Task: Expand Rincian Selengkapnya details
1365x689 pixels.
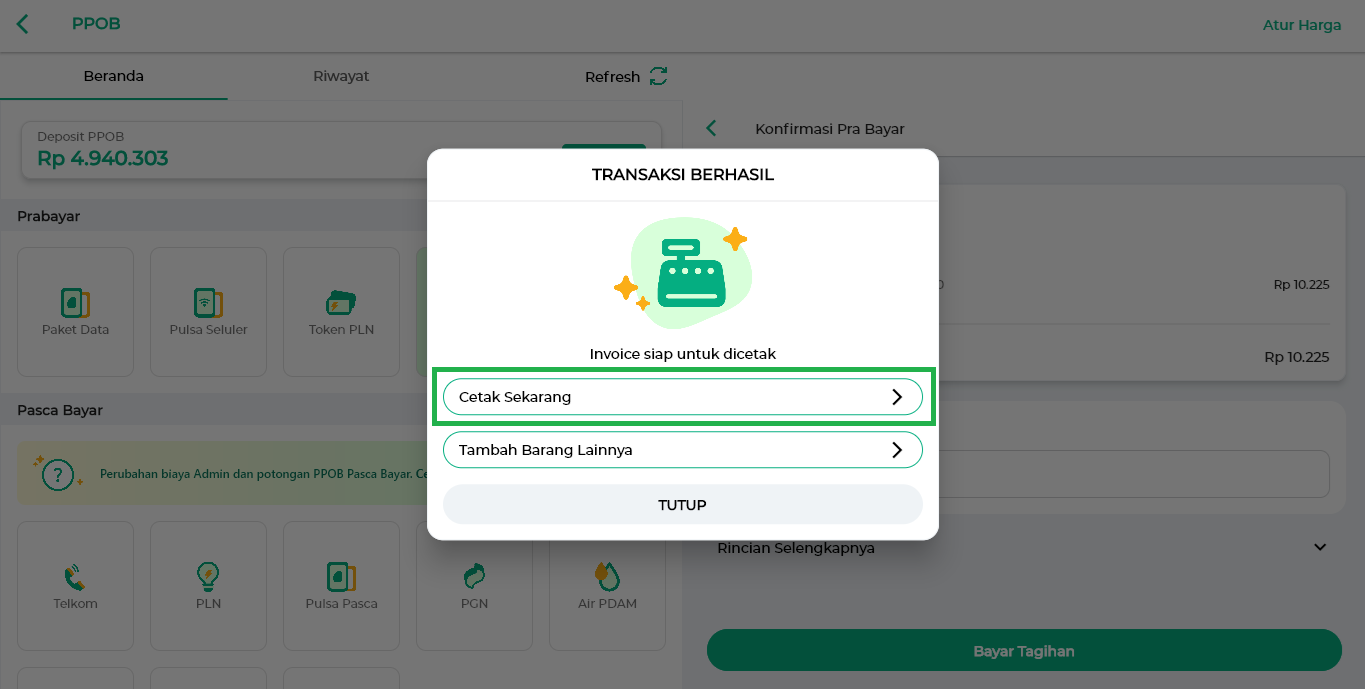Action: (x=1022, y=548)
